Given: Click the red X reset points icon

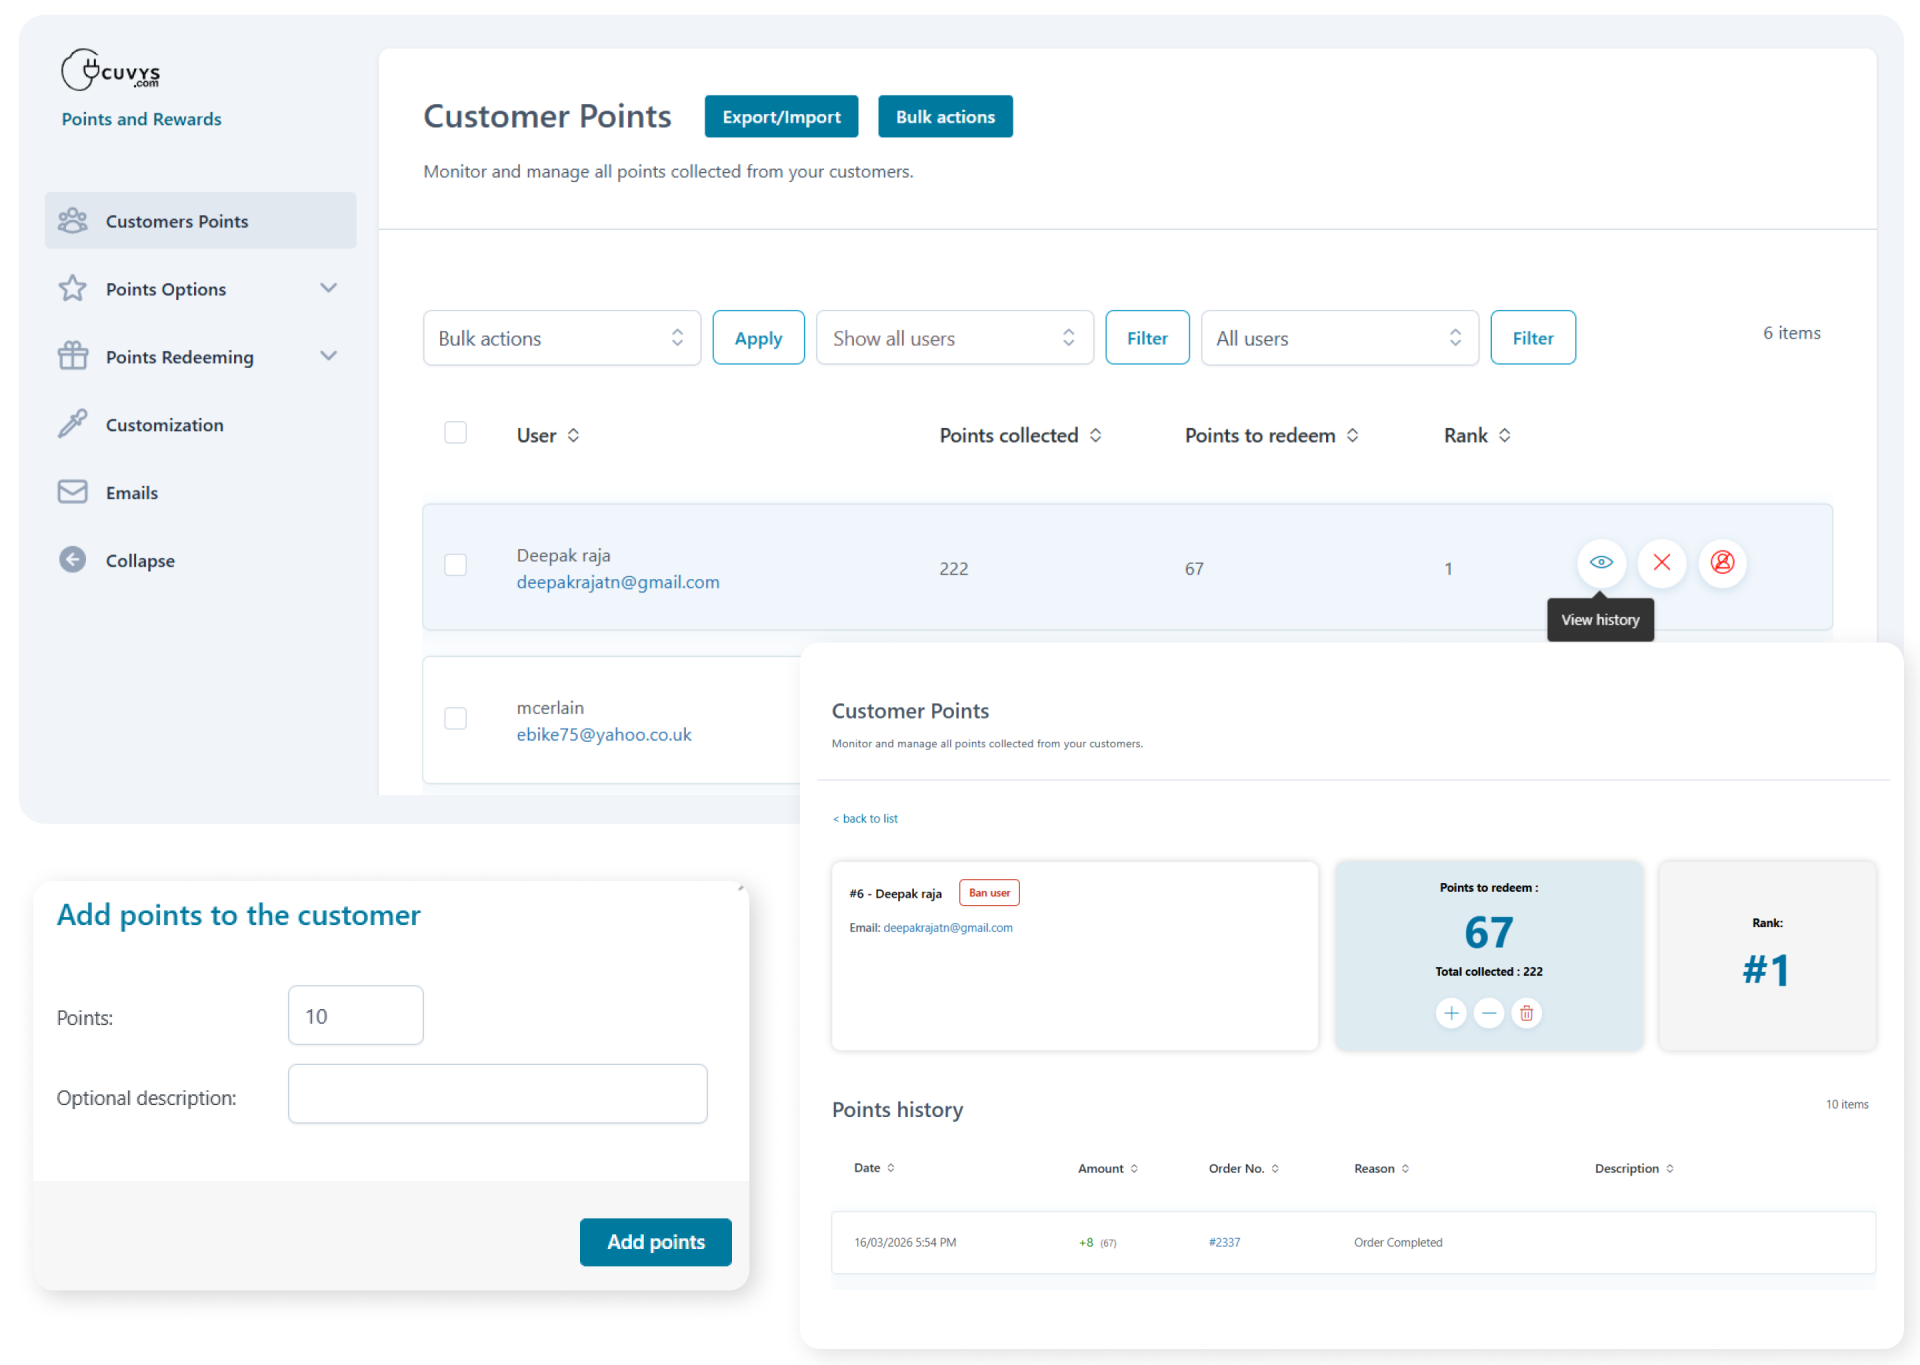Looking at the screenshot, I should click(x=1661, y=562).
